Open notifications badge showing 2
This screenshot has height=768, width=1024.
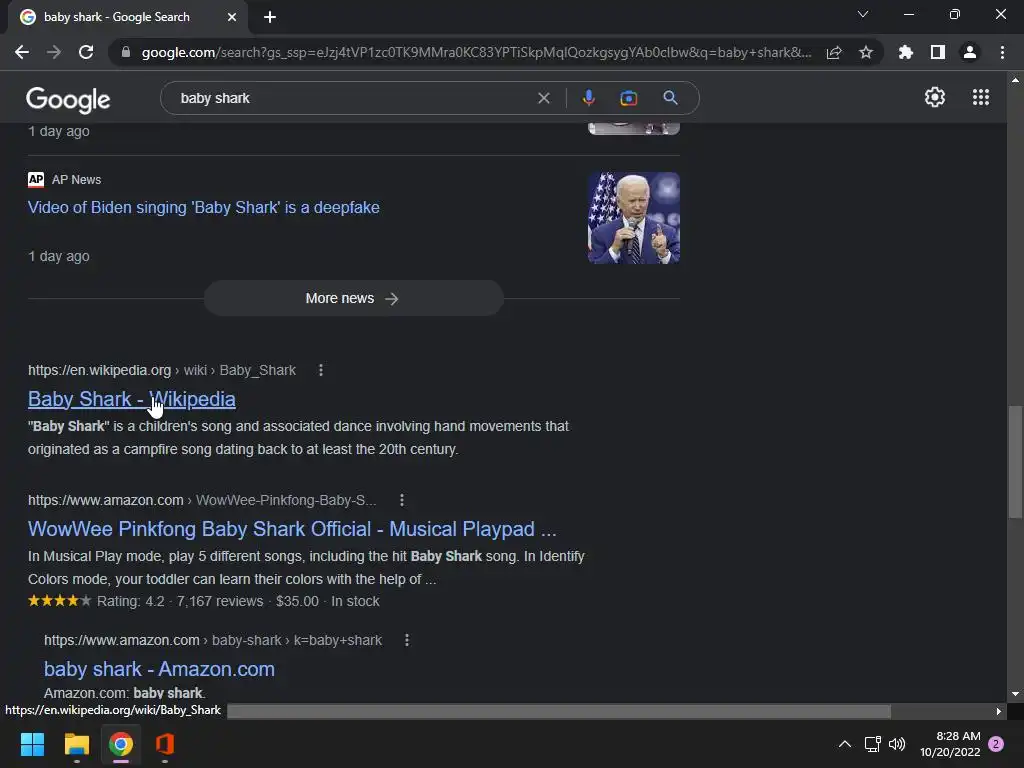pos(996,744)
